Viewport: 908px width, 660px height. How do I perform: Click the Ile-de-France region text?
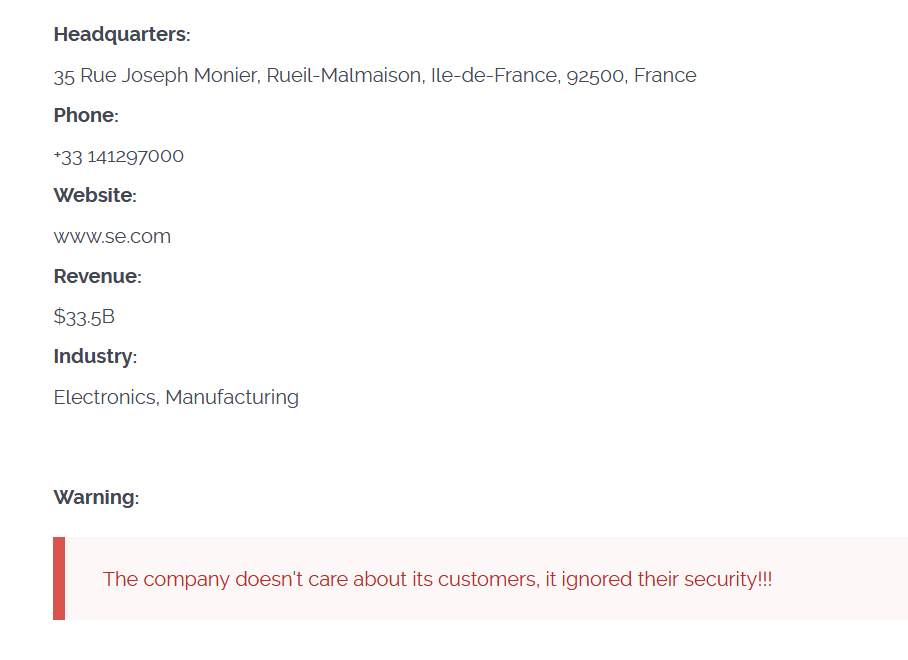click(494, 76)
